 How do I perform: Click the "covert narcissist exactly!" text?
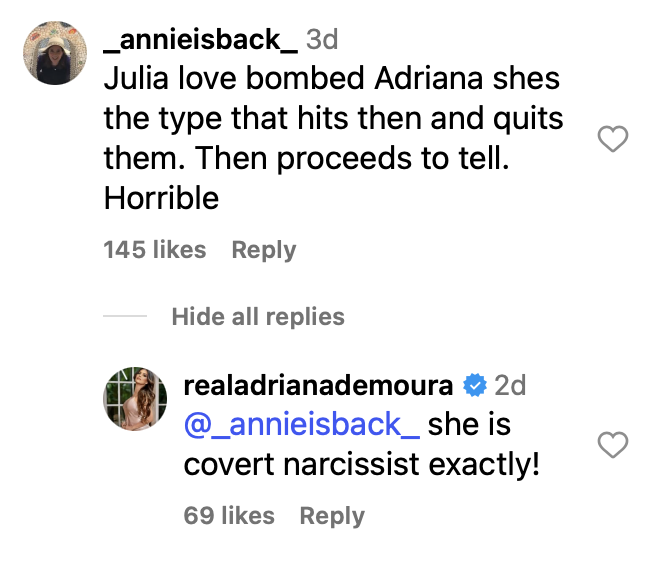point(362,464)
